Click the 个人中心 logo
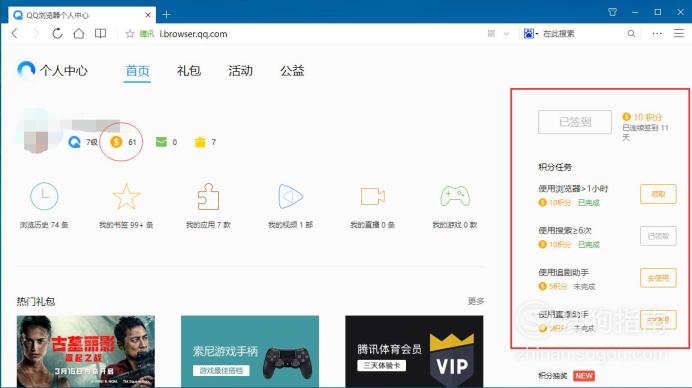This screenshot has height=388, width=692. [x=53, y=70]
